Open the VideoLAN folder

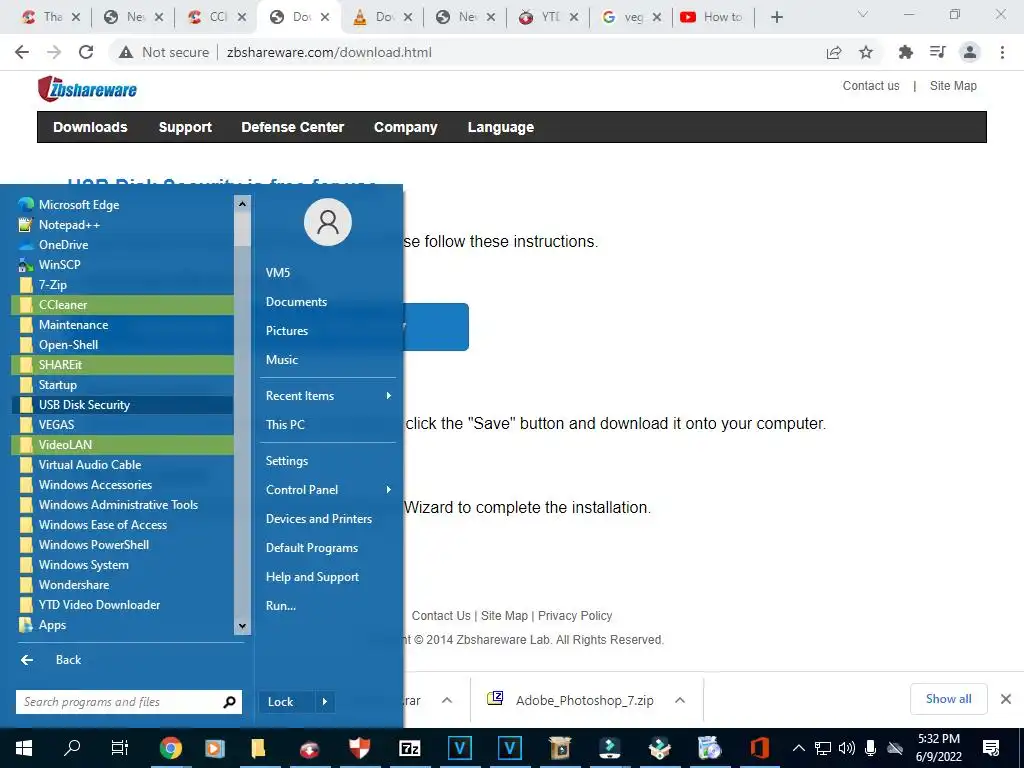122,445
